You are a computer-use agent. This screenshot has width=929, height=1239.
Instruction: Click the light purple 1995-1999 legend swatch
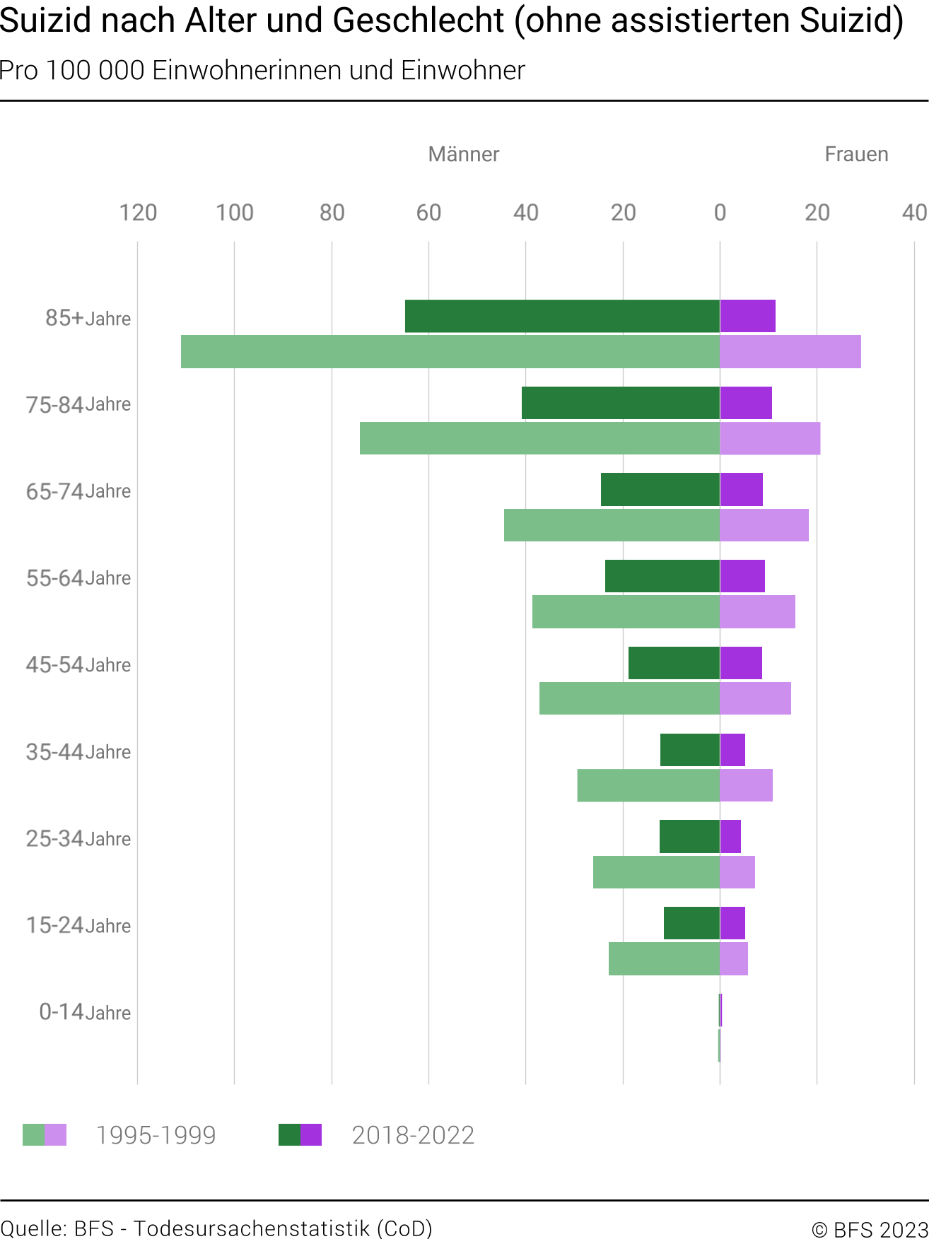click(x=56, y=1134)
